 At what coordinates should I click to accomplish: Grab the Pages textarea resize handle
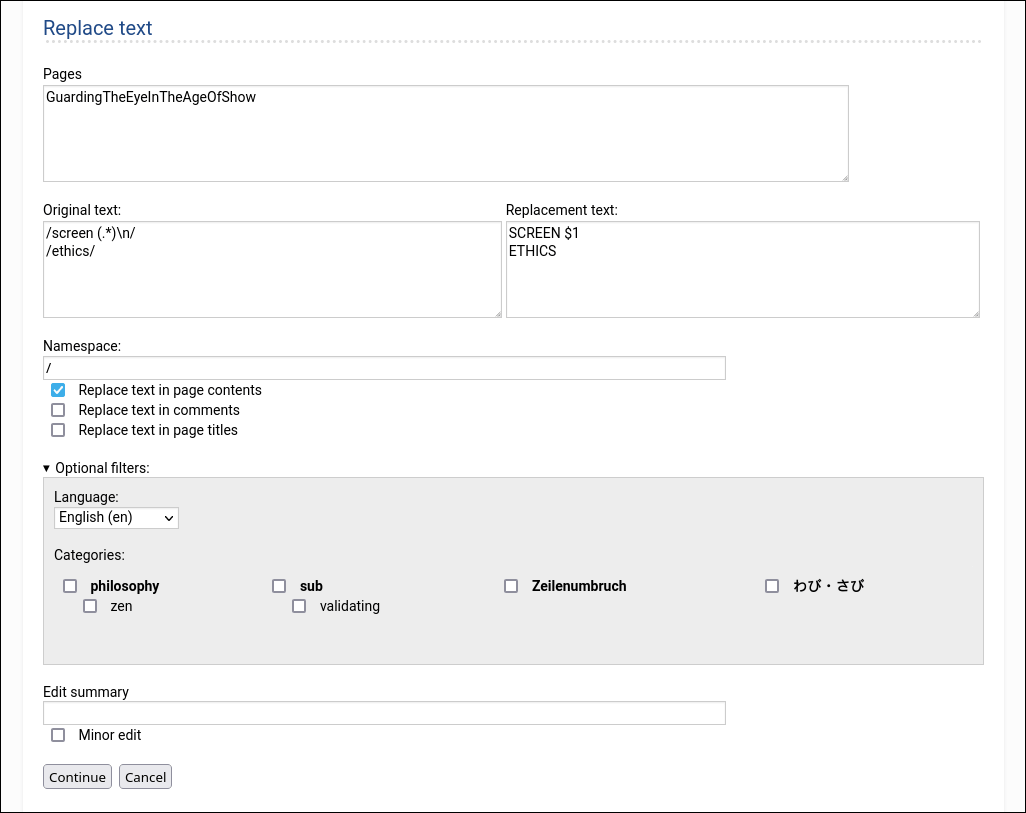coord(844,177)
